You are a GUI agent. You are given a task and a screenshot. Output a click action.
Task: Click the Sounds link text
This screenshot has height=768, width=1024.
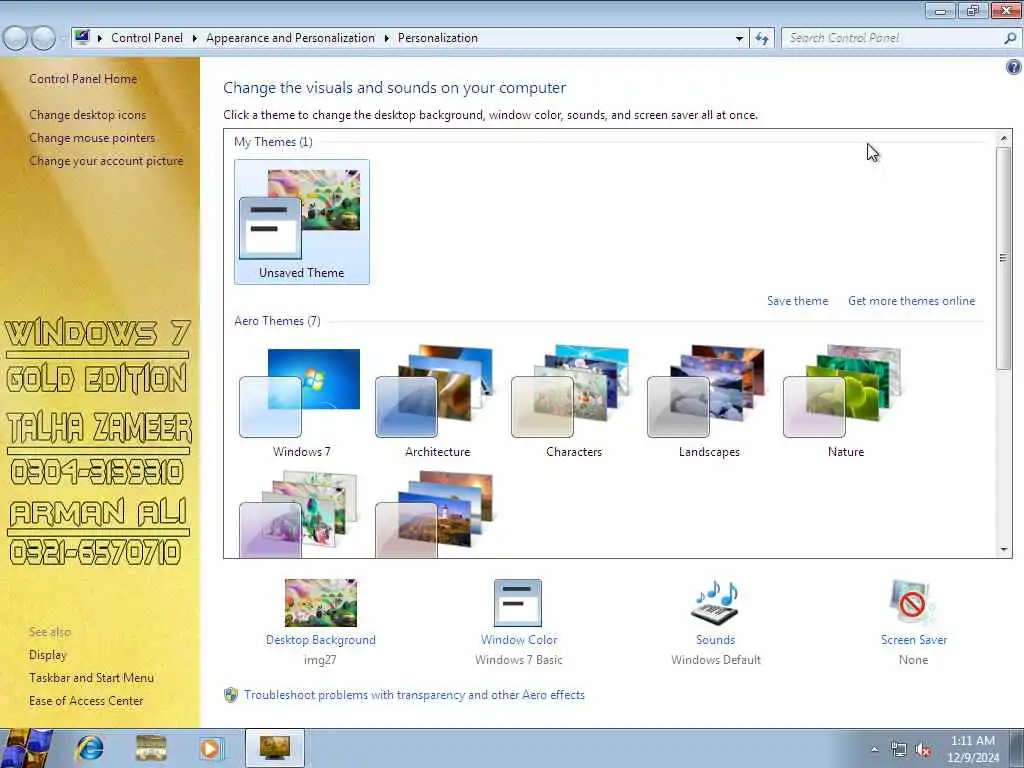pos(716,640)
